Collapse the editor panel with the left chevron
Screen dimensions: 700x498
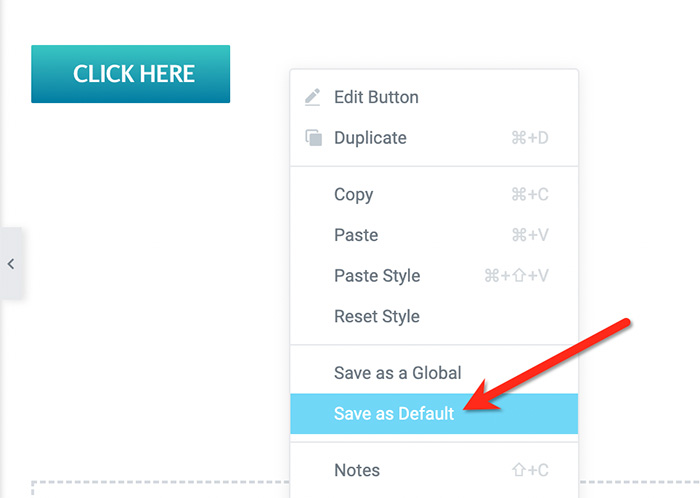pos(11,264)
